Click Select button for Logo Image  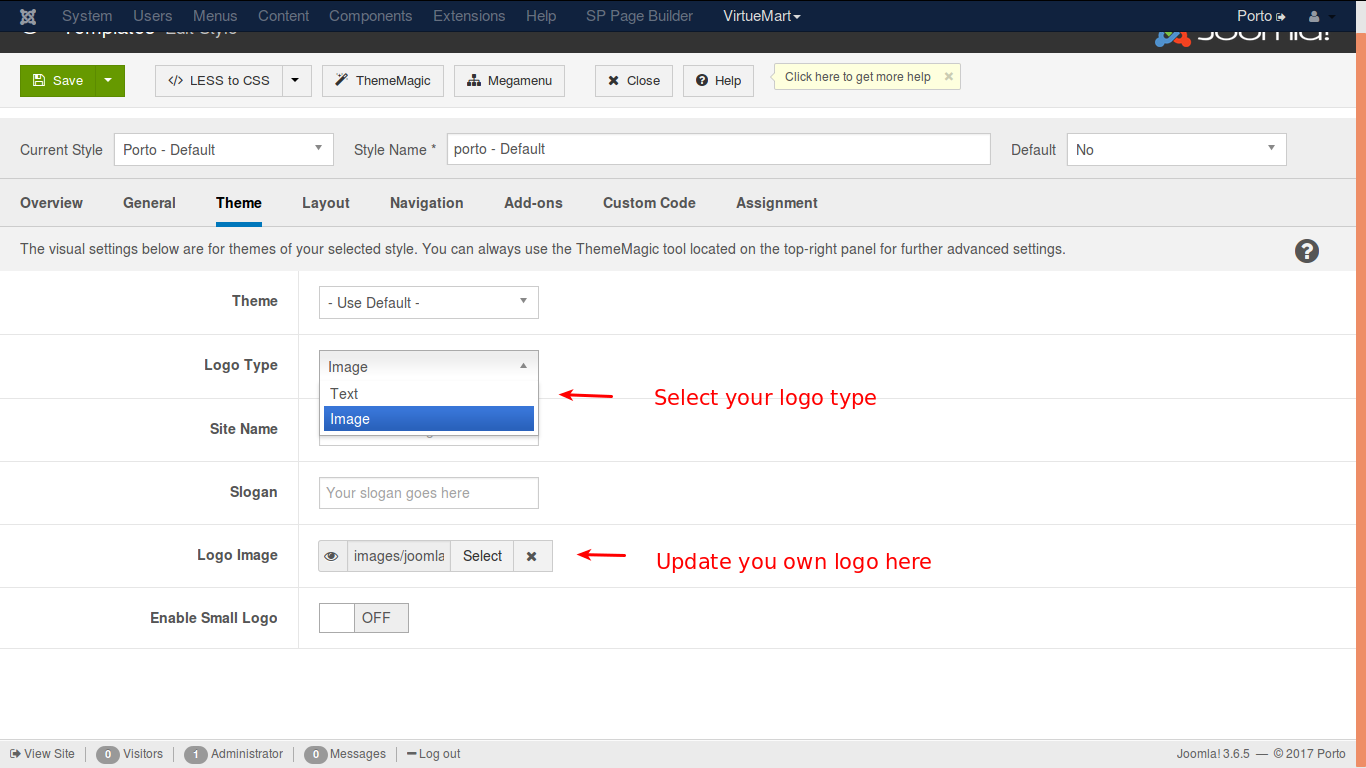pos(482,556)
